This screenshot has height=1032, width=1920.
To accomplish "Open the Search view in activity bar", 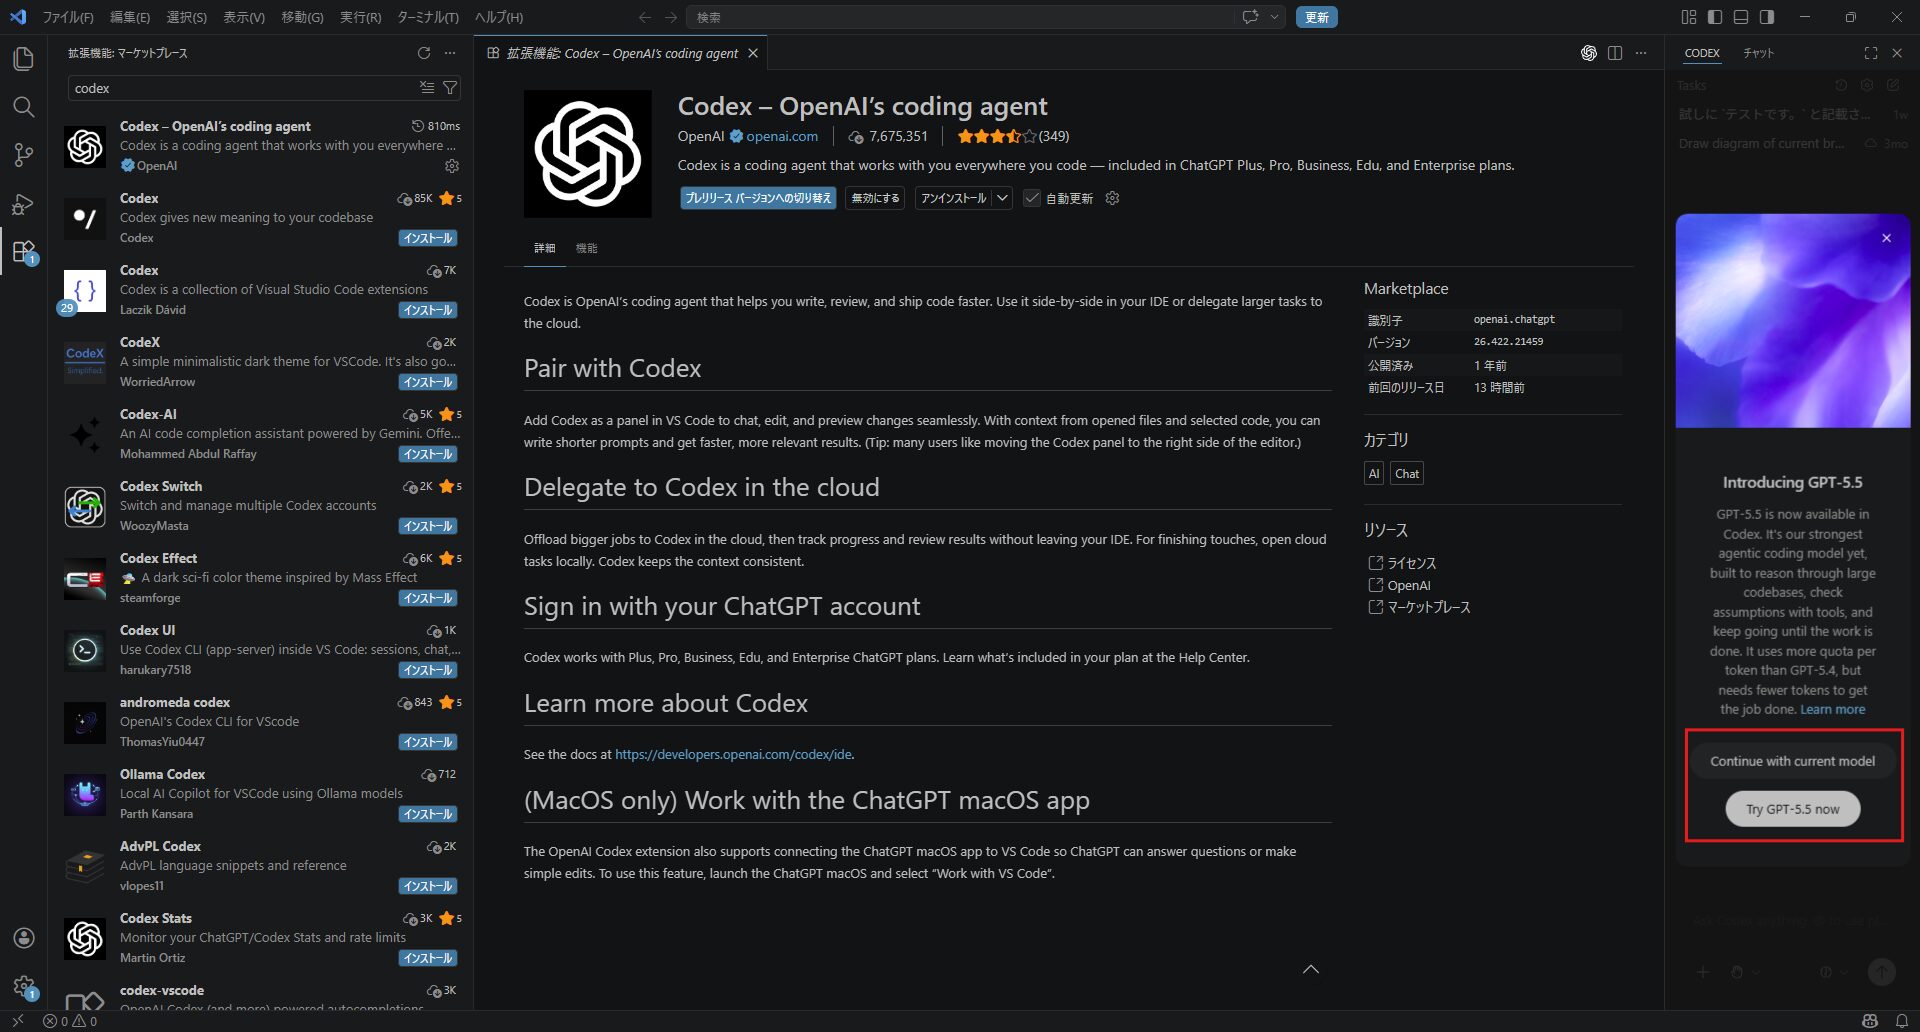I will pyautogui.click(x=23, y=107).
